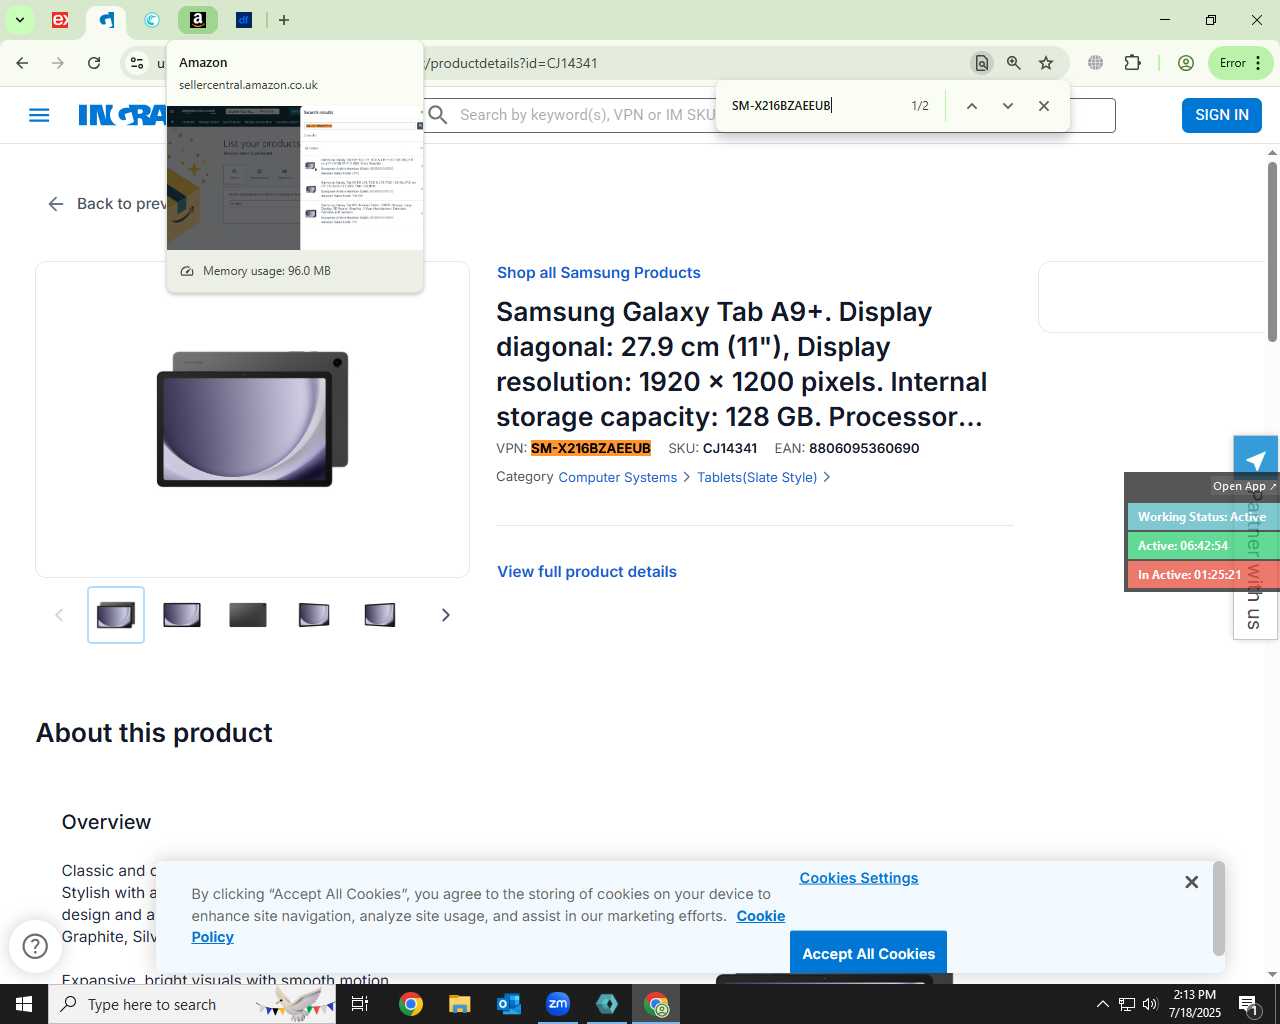1280x1024 pixels.
Task: Click the SIGN IN button
Action: click(1222, 115)
